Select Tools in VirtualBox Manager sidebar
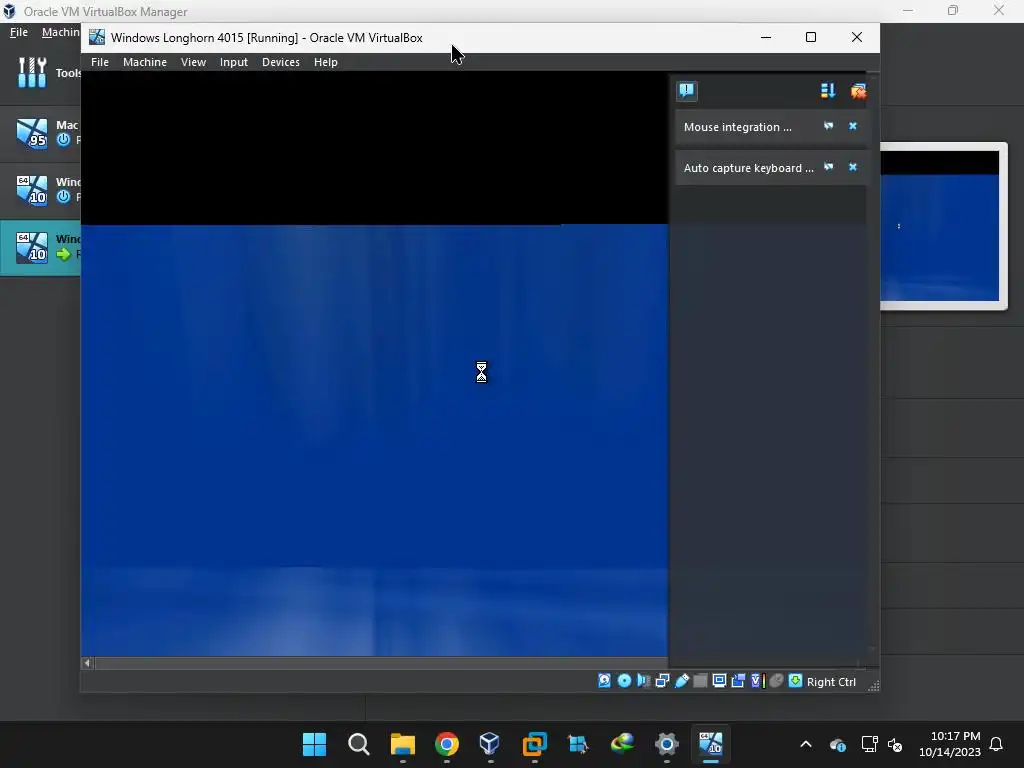Image resolution: width=1024 pixels, height=768 pixels. click(40, 72)
